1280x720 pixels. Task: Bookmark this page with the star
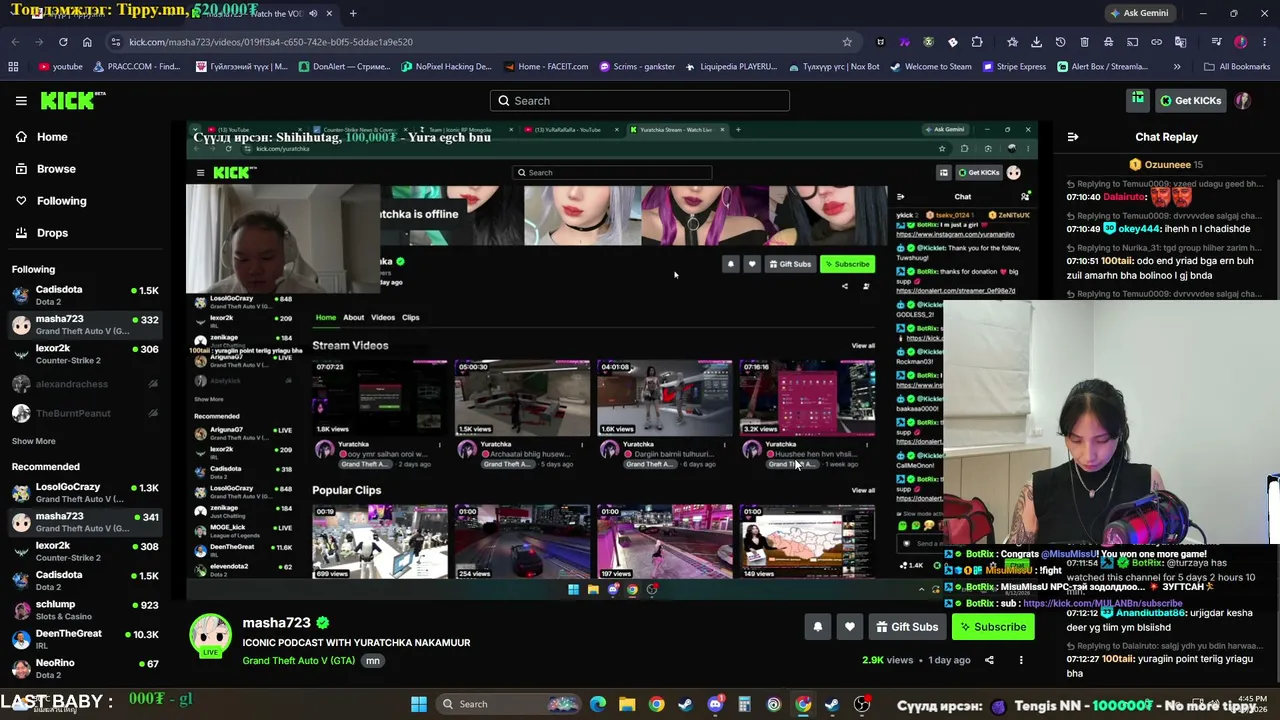(847, 42)
